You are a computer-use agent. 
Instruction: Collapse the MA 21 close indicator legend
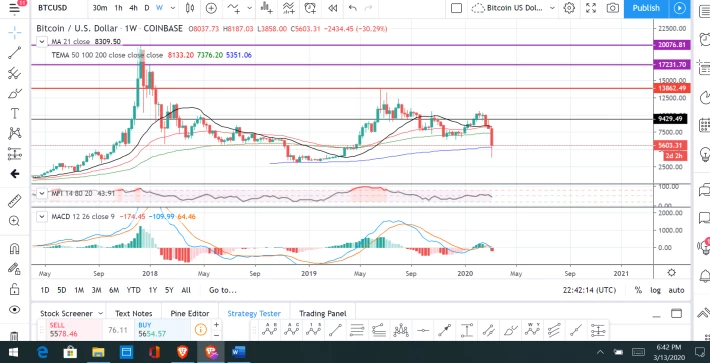42,42
